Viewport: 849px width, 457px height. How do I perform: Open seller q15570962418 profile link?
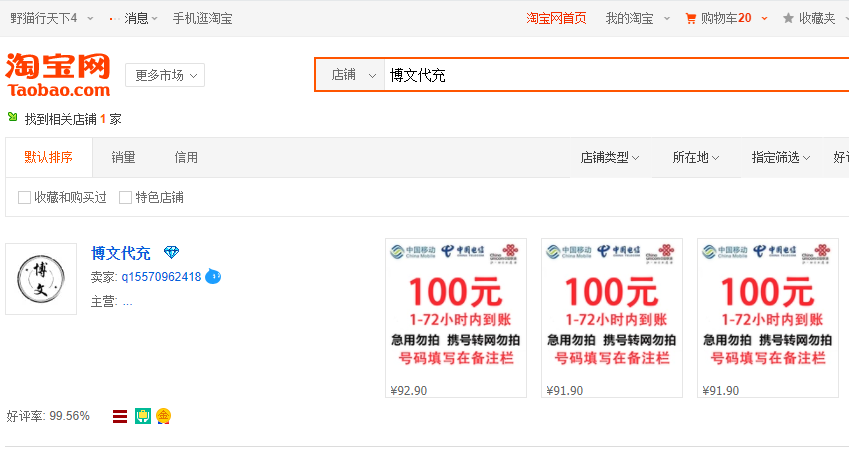pyautogui.click(x=161, y=277)
